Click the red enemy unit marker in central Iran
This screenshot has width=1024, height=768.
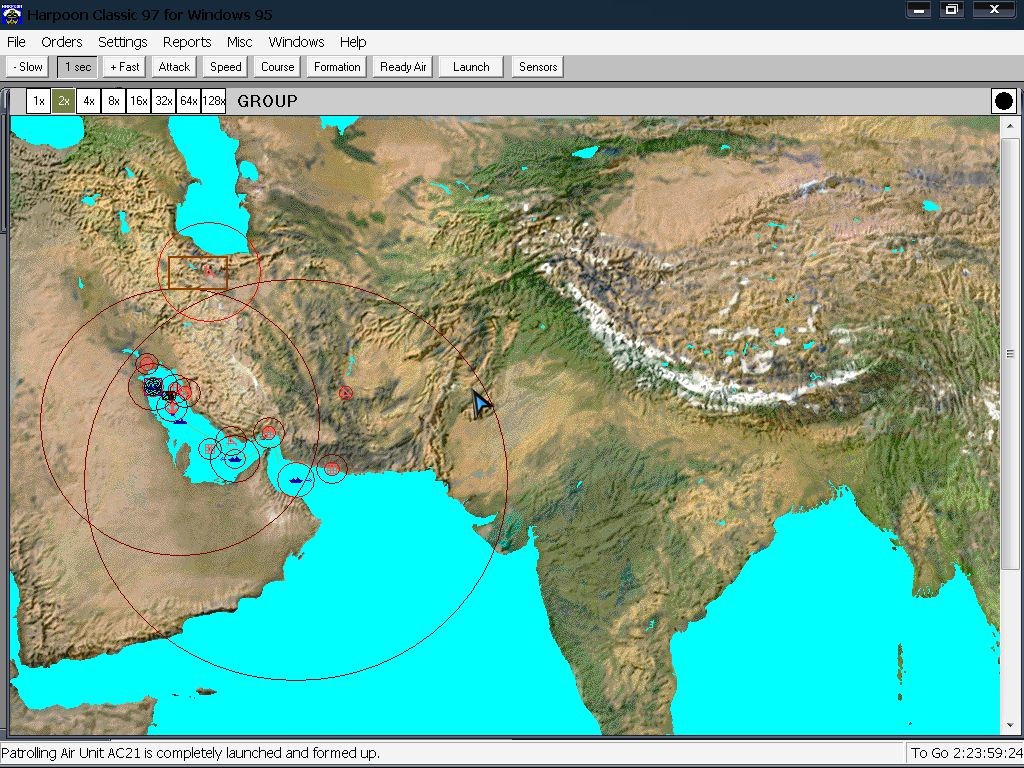point(345,393)
